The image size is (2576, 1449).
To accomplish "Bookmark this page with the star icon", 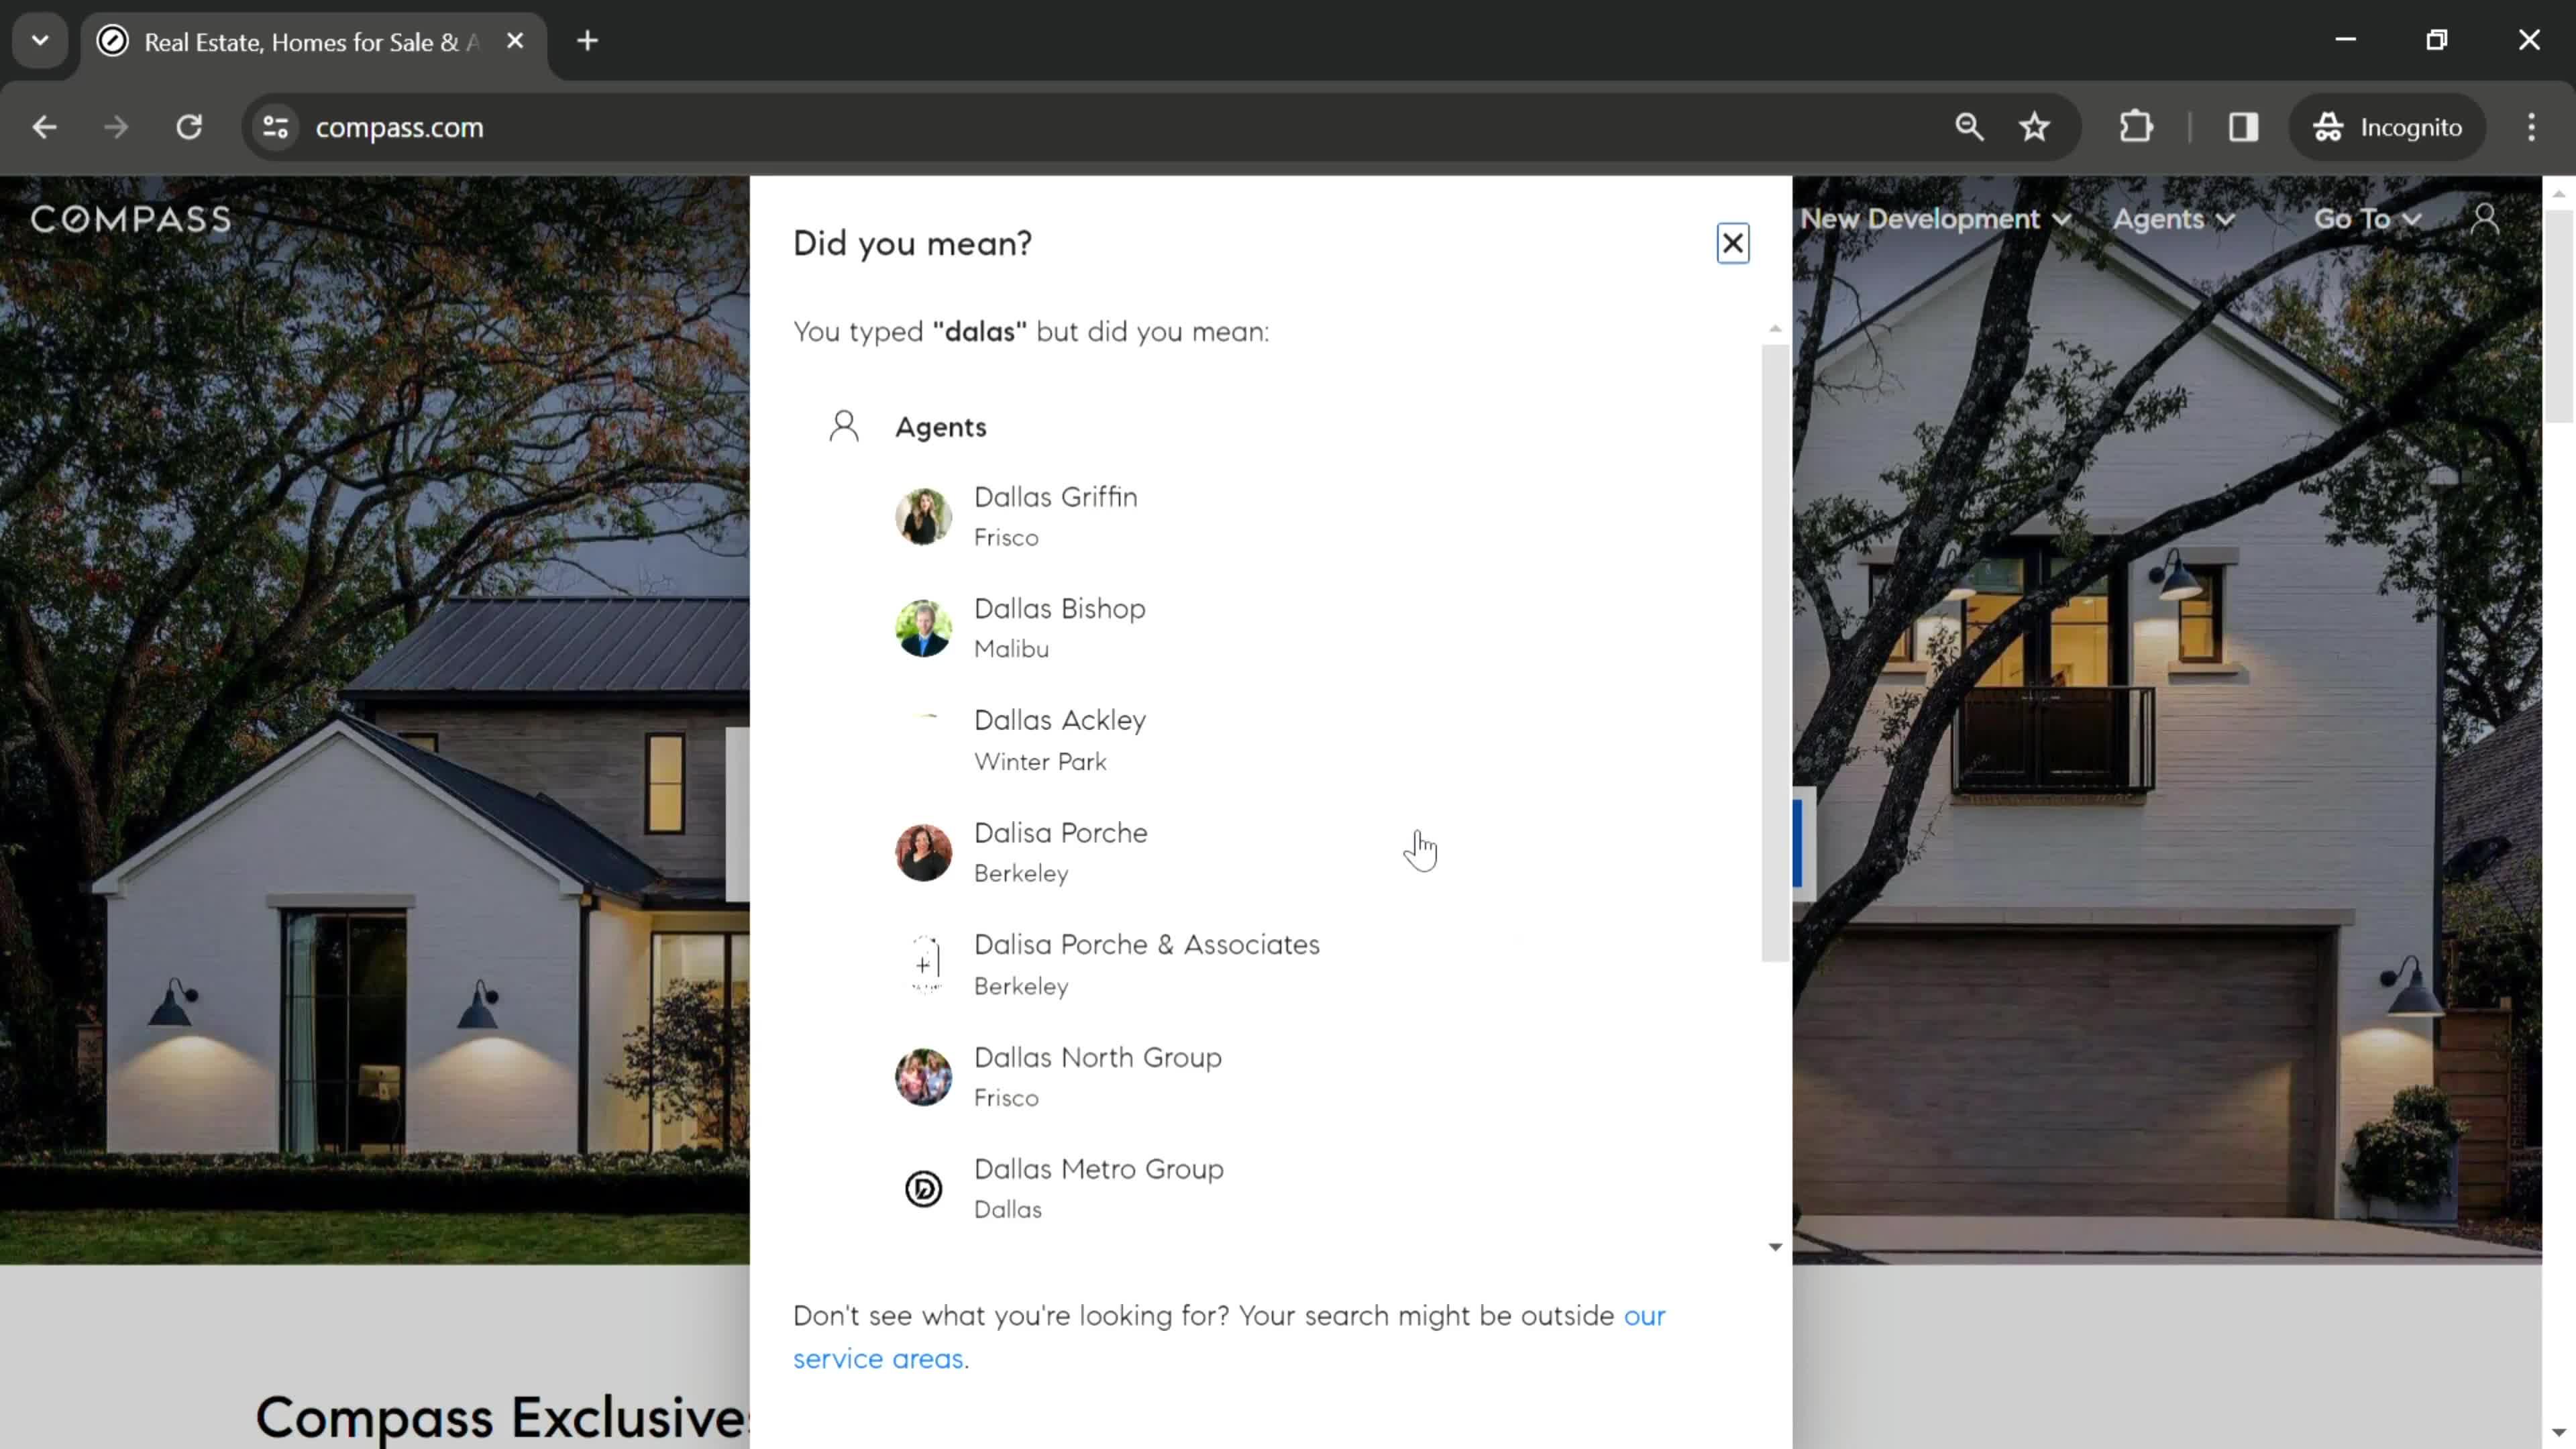I will [2035, 127].
